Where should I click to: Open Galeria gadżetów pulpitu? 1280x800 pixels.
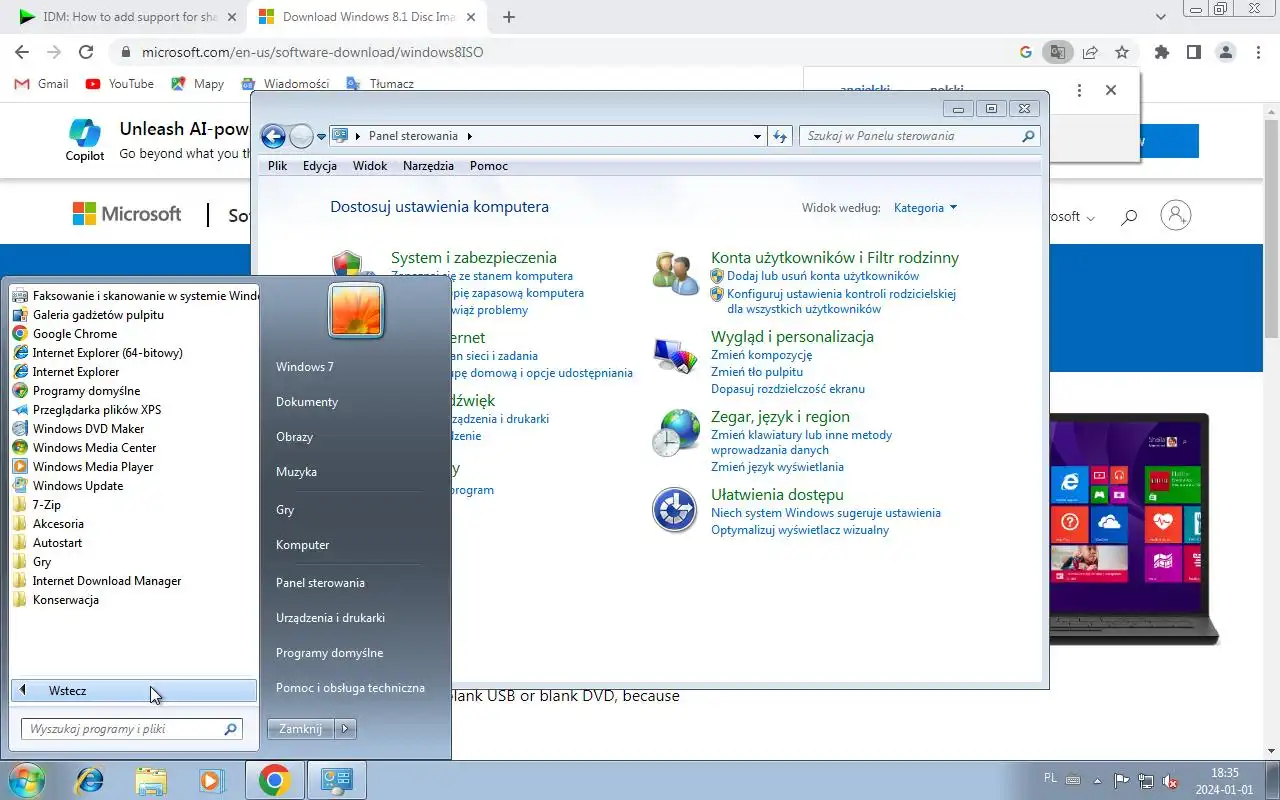click(x=88, y=315)
